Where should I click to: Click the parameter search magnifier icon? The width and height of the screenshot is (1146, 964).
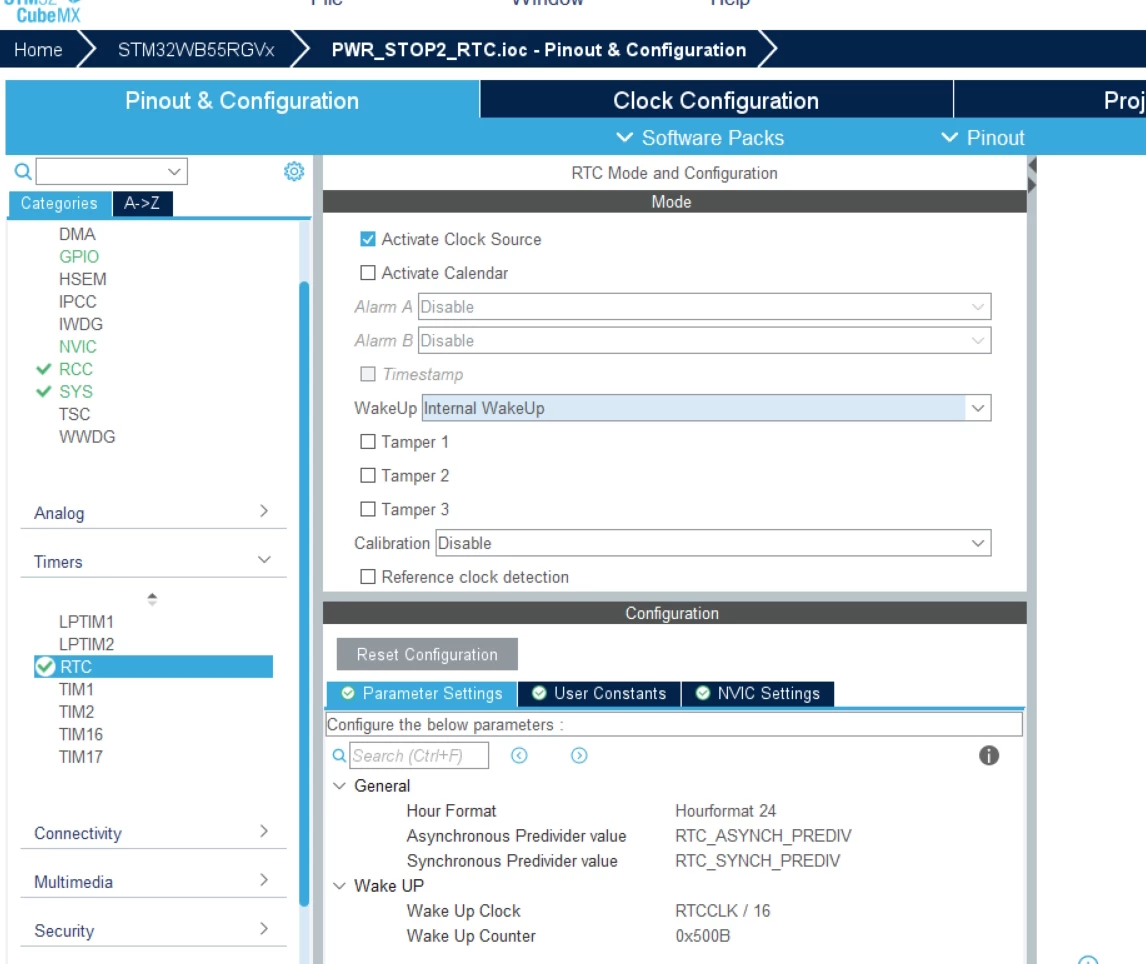(x=339, y=756)
